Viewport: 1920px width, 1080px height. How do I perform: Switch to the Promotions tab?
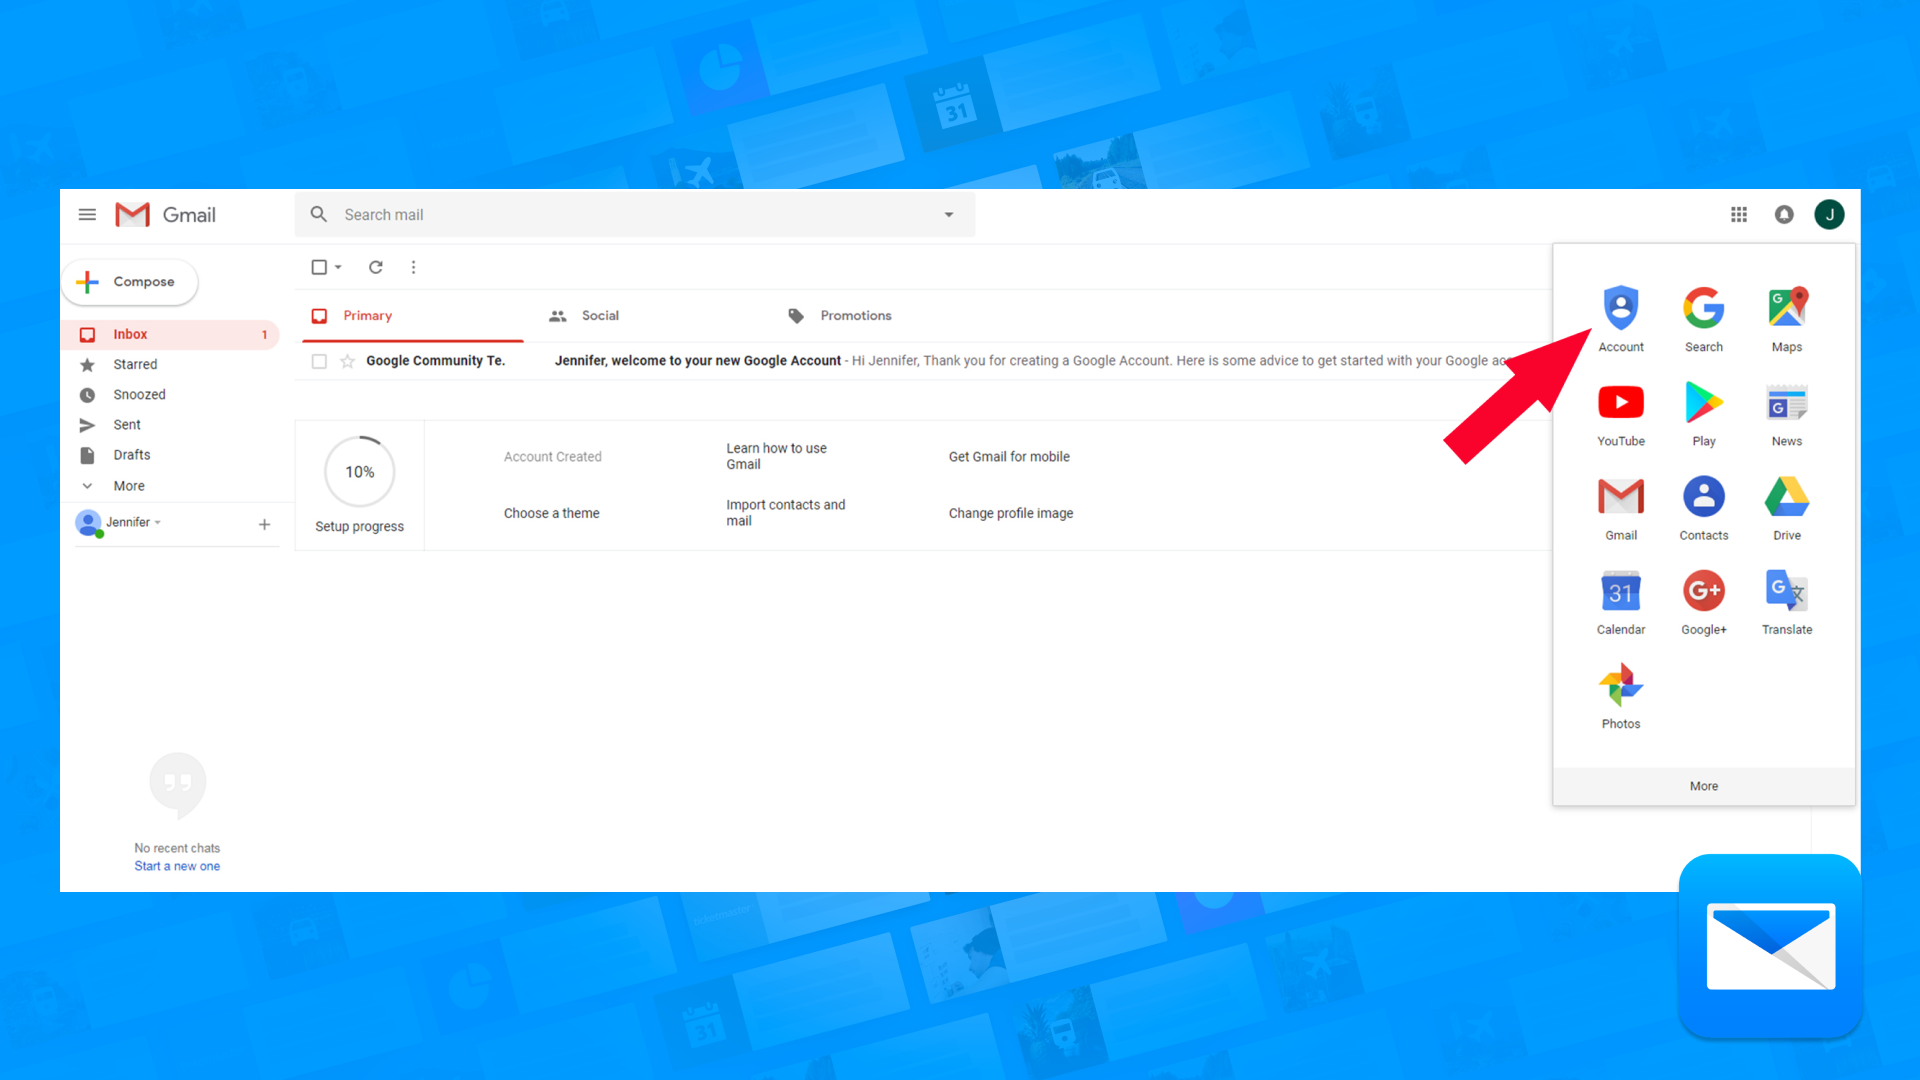[855, 316]
